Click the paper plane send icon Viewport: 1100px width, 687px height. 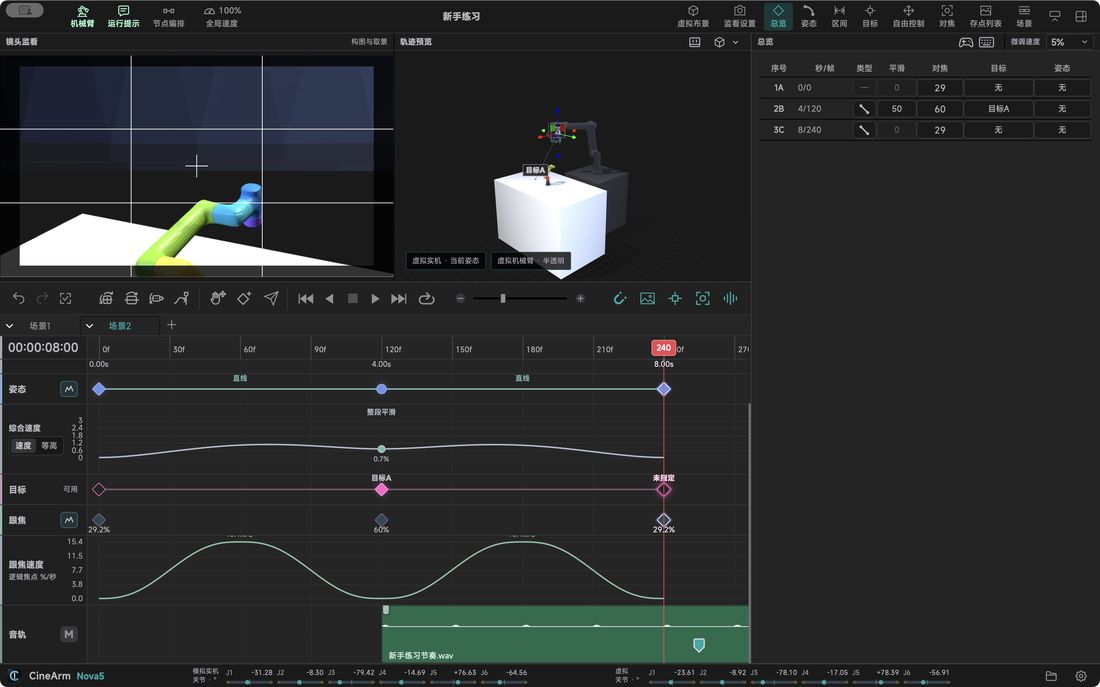271,298
